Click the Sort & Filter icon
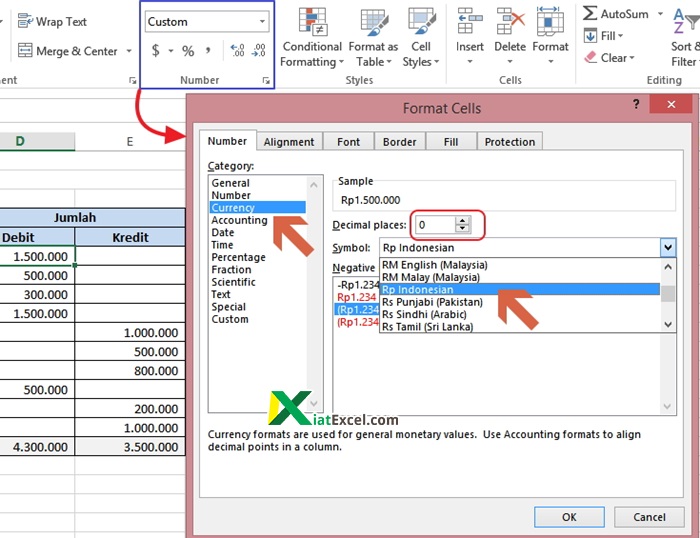 coord(685,21)
